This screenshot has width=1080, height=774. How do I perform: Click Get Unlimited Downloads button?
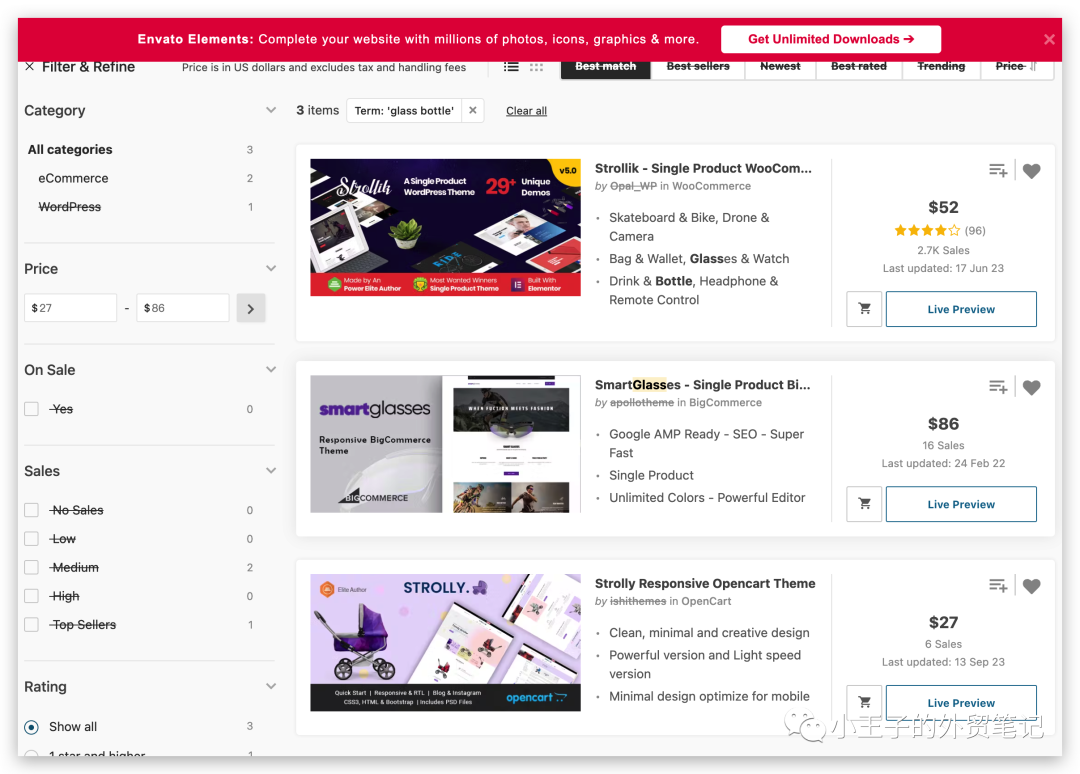click(x=831, y=39)
